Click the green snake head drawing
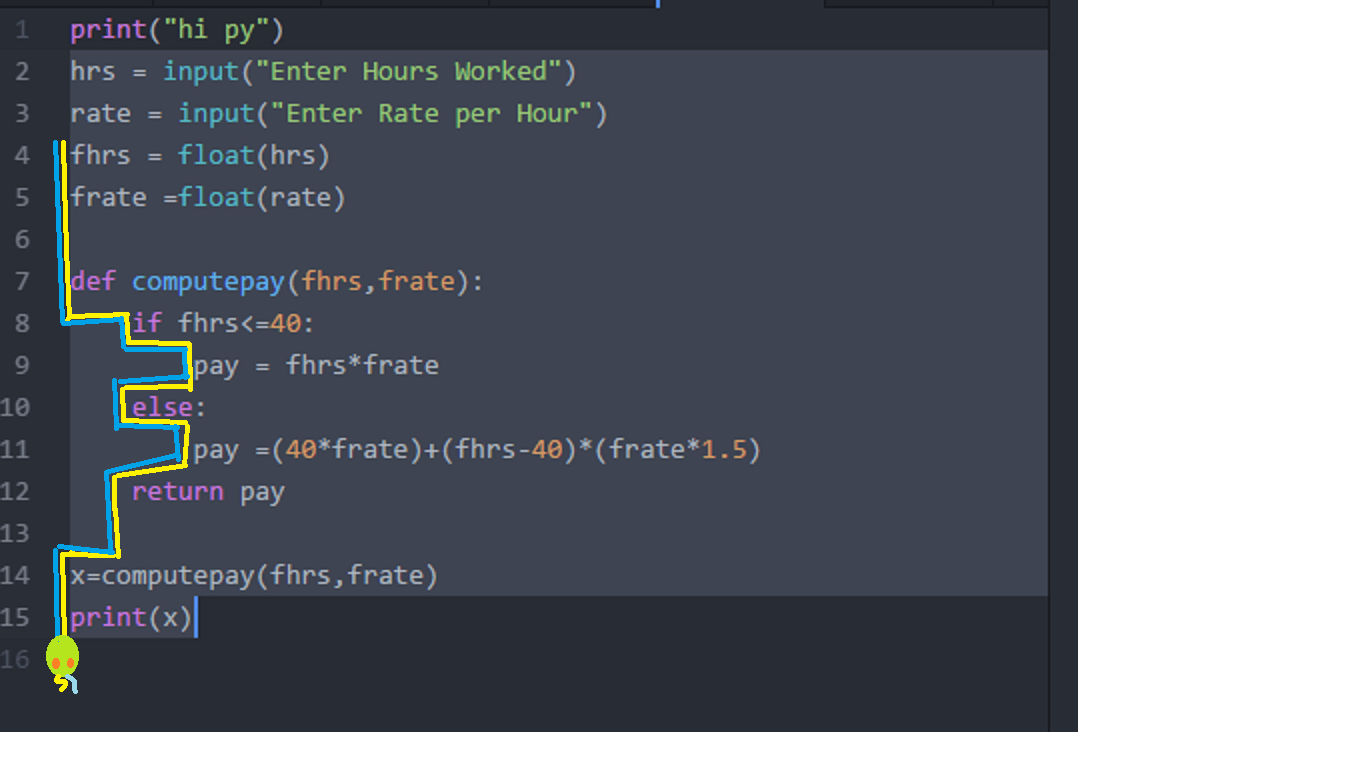 (62, 657)
